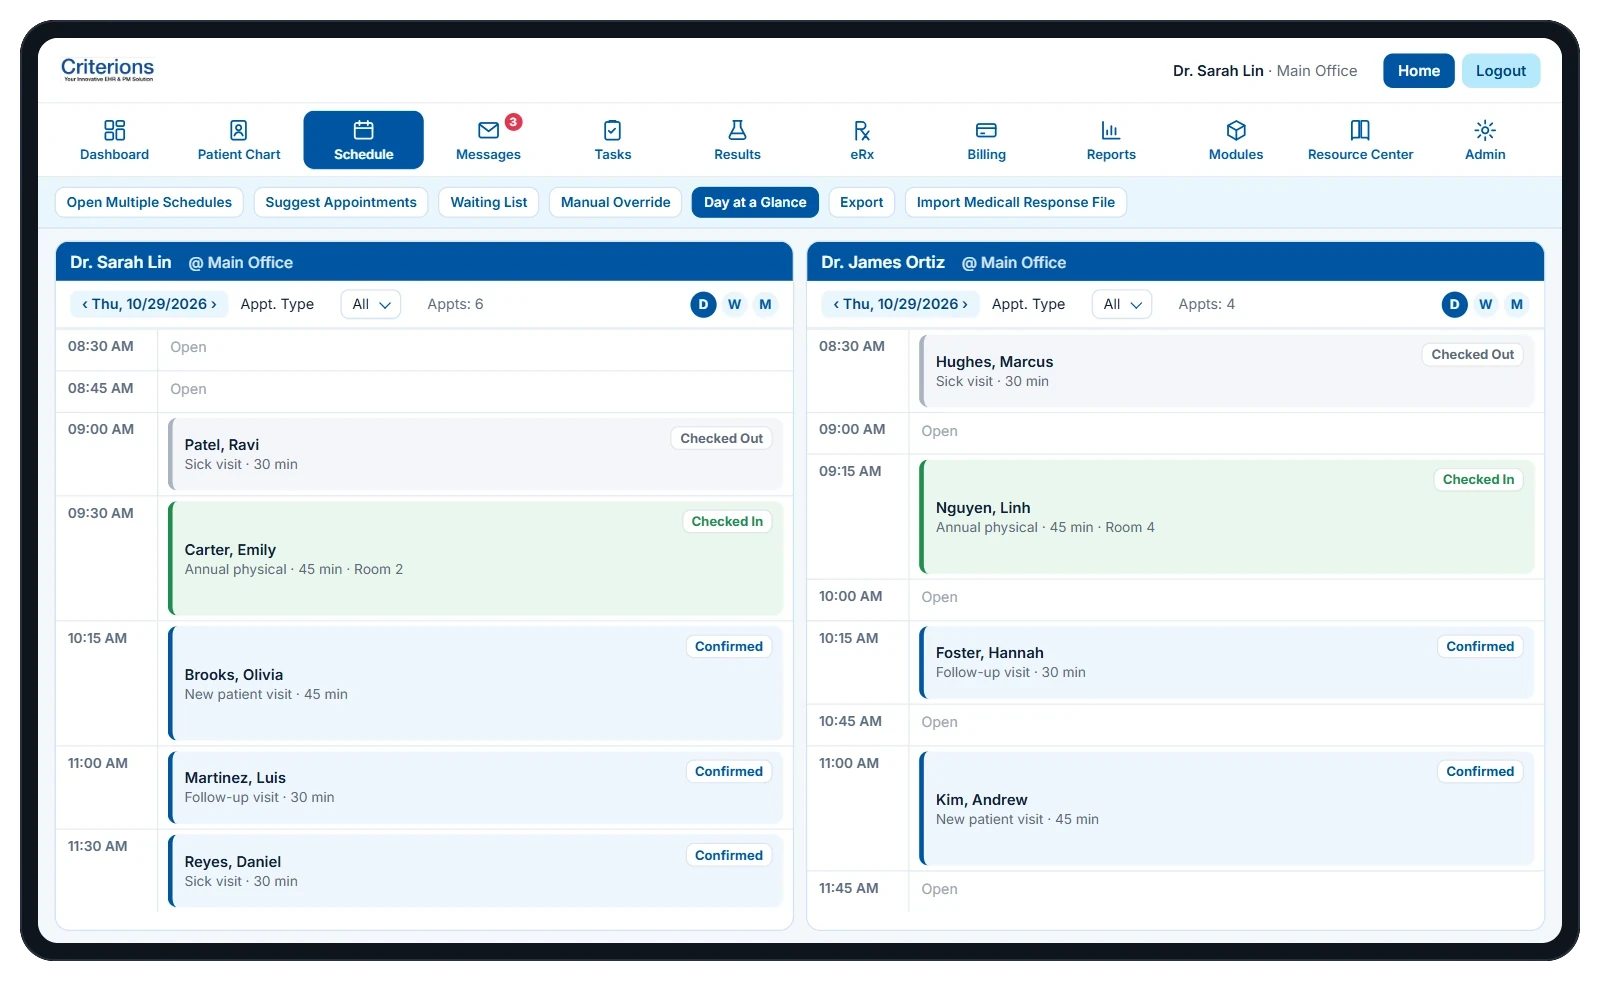
Task: Open the eRx prescription icon
Action: 862,131
